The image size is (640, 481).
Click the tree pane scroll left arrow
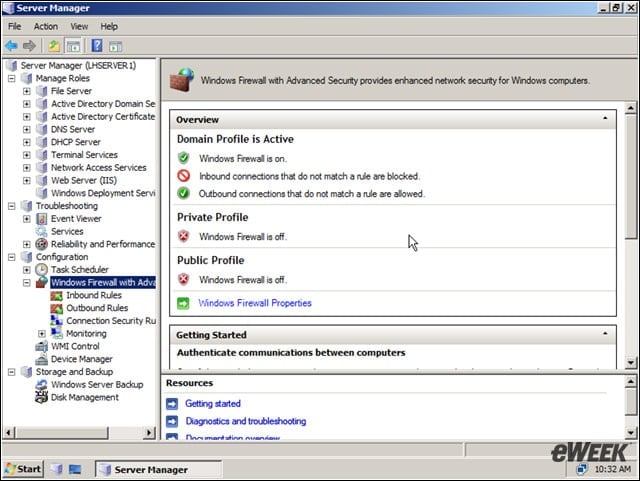[x=9, y=432]
